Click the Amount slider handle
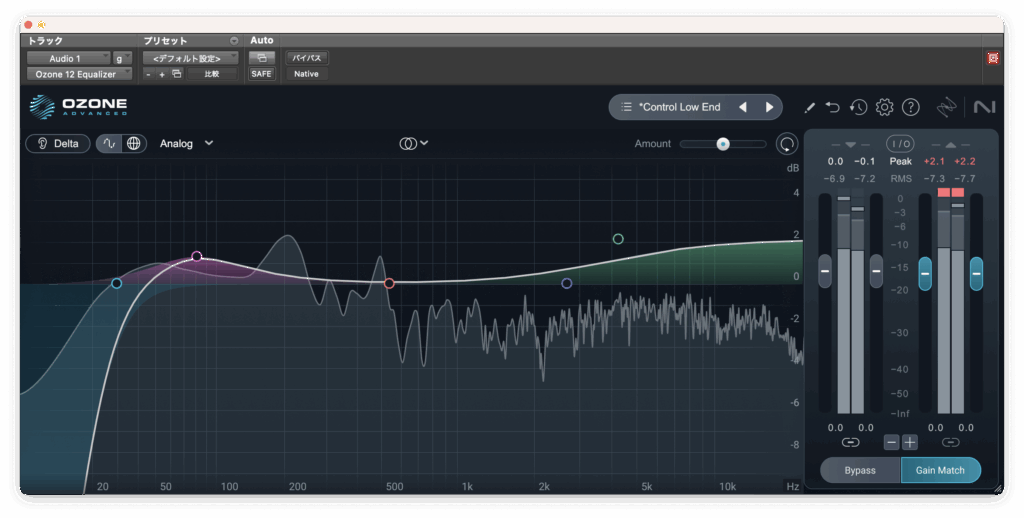Screen dimensions: 1024x518 pyautogui.click(x=722, y=144)
